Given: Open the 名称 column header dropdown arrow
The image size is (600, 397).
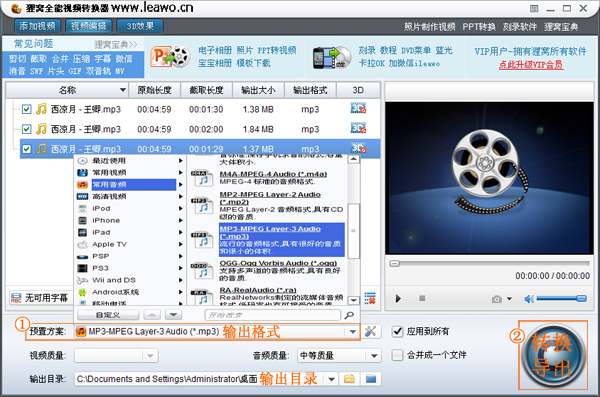Looking at the screenshot, I should pyautogui.click(x=122, y=90).
